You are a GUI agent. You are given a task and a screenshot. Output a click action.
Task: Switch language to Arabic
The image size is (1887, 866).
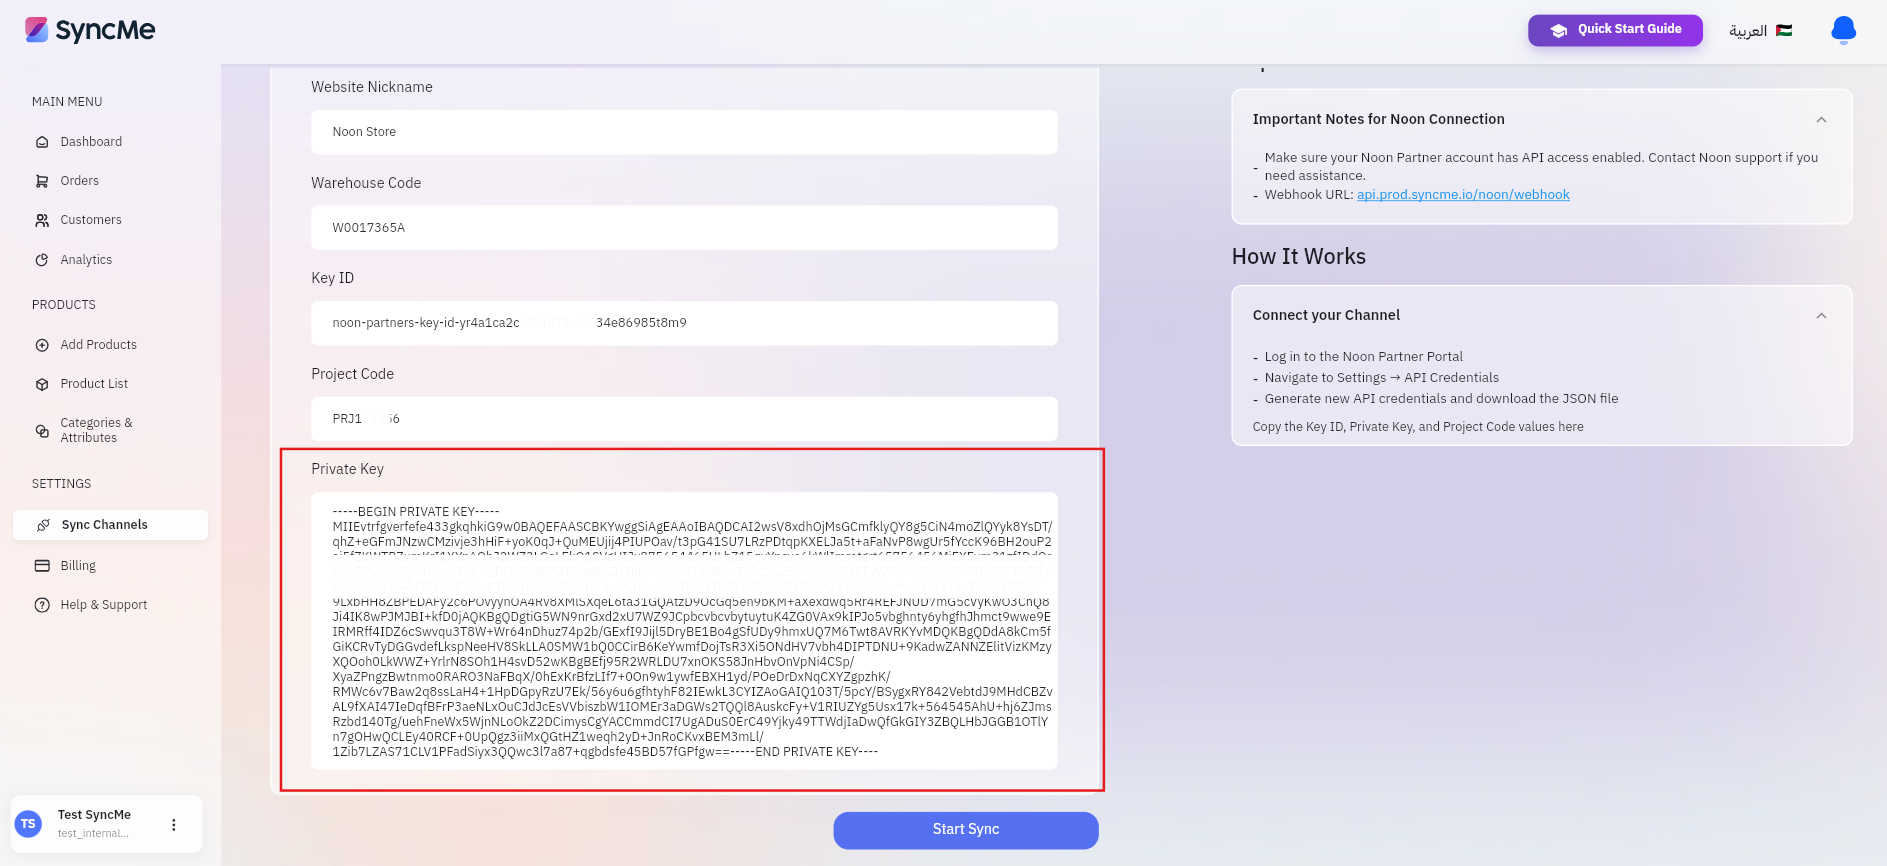coord(1760,31)
